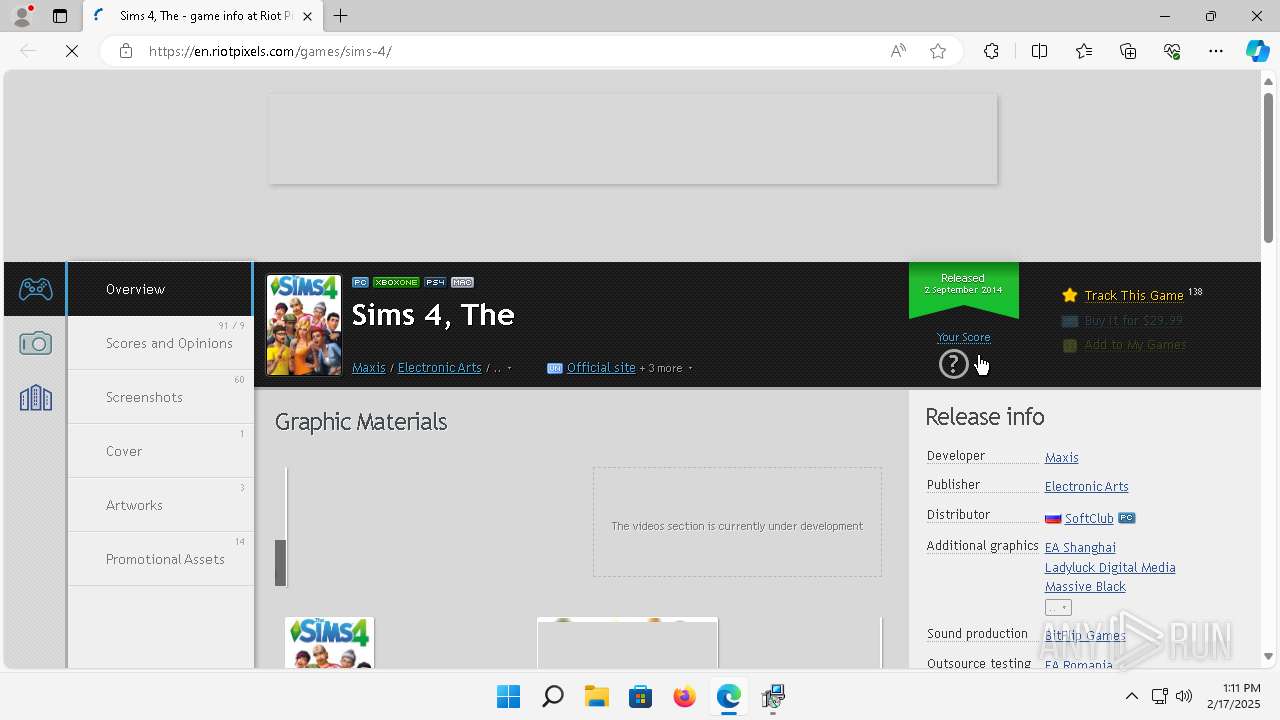Open browser Extensions puzzle icon

pyautogui.click(x=991, y=51)
